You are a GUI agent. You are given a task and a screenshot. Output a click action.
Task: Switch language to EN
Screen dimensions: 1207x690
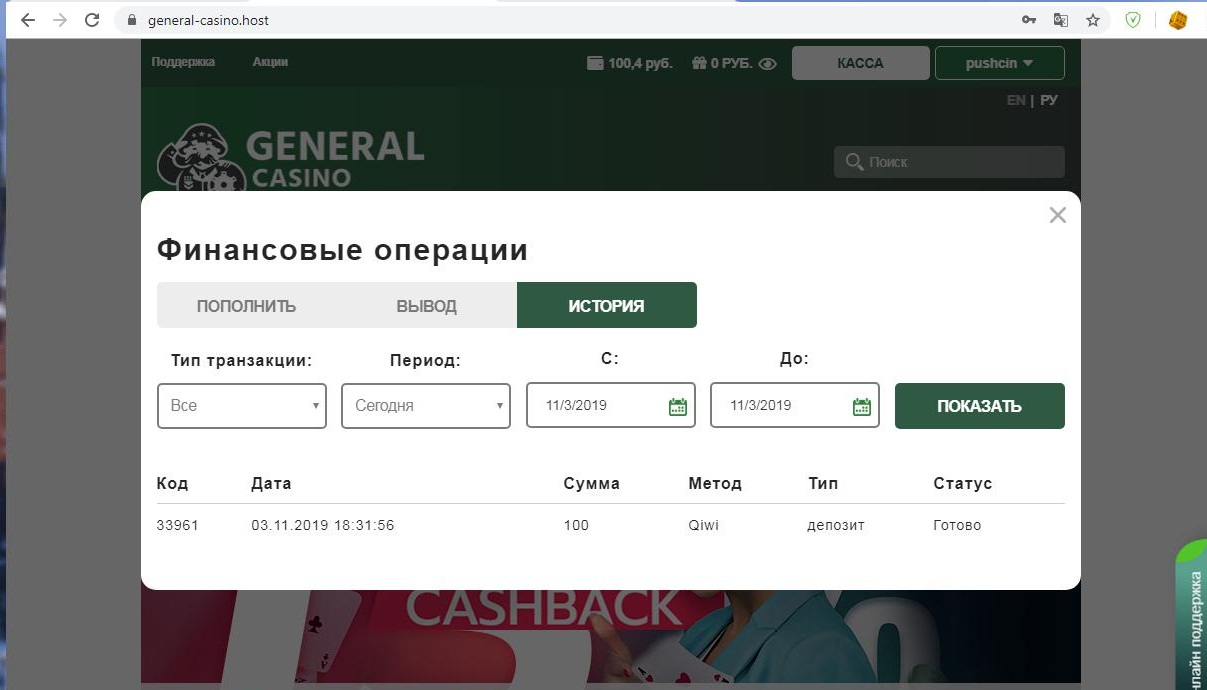point(1015,100)
